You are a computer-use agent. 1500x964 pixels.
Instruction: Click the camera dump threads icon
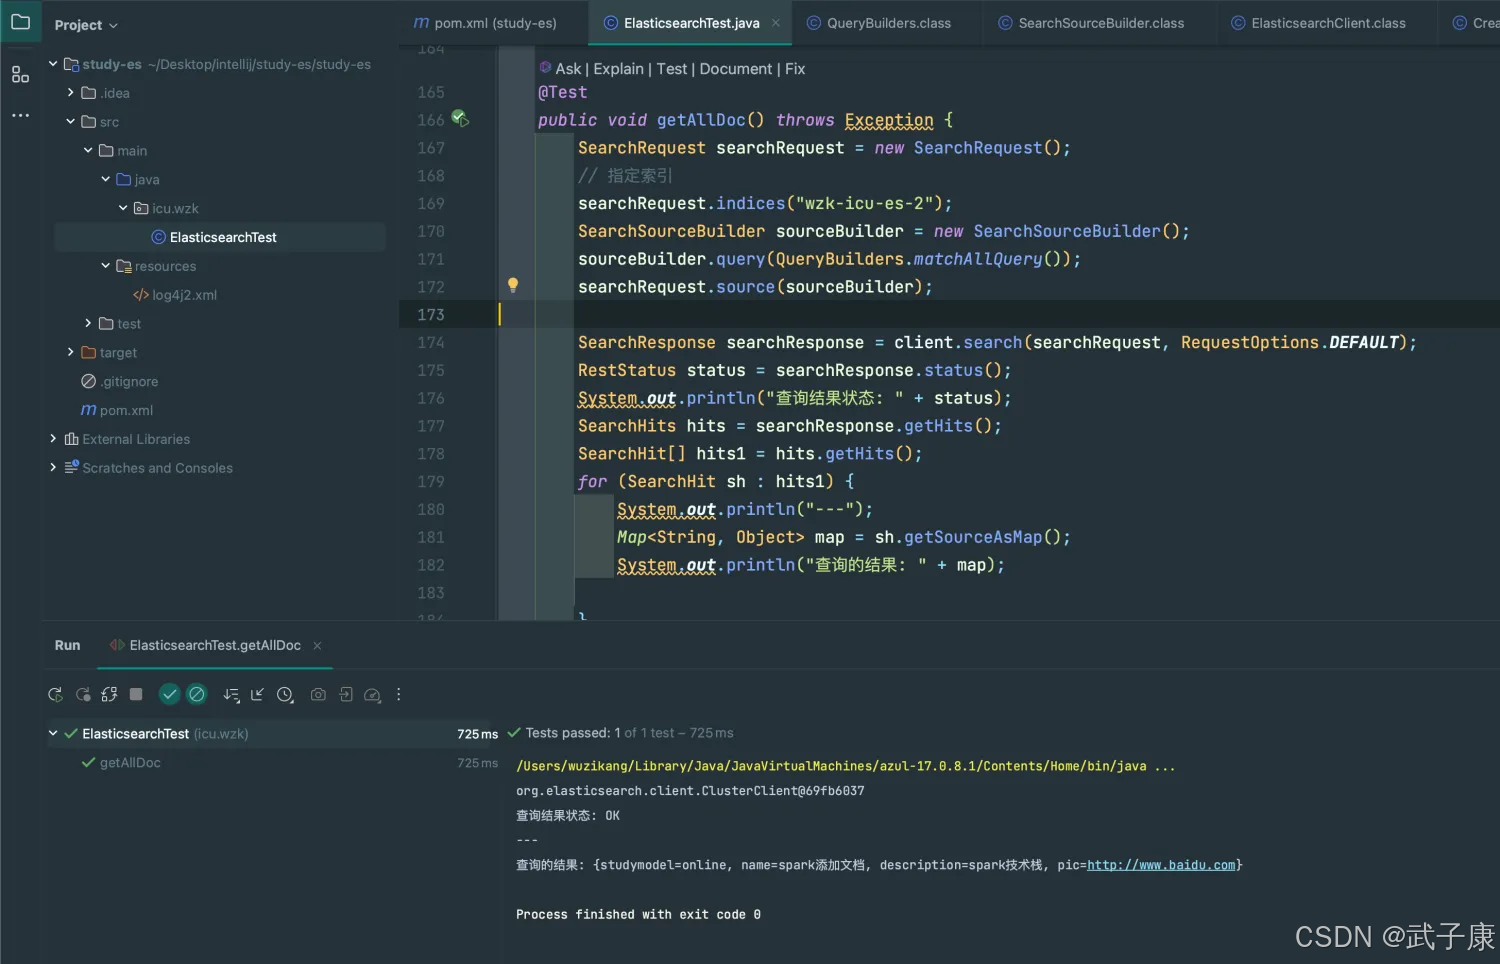(x=318, y=695)
